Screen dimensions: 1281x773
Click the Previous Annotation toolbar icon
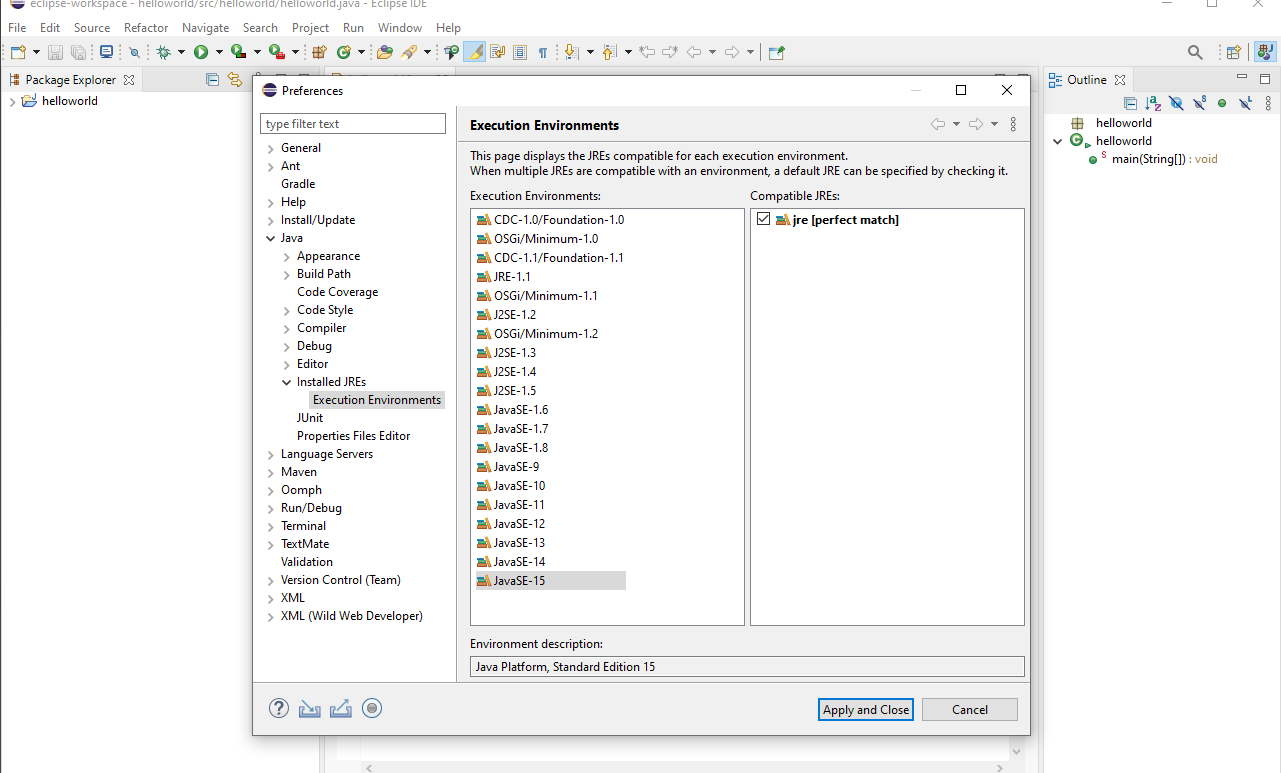(609, 52)
